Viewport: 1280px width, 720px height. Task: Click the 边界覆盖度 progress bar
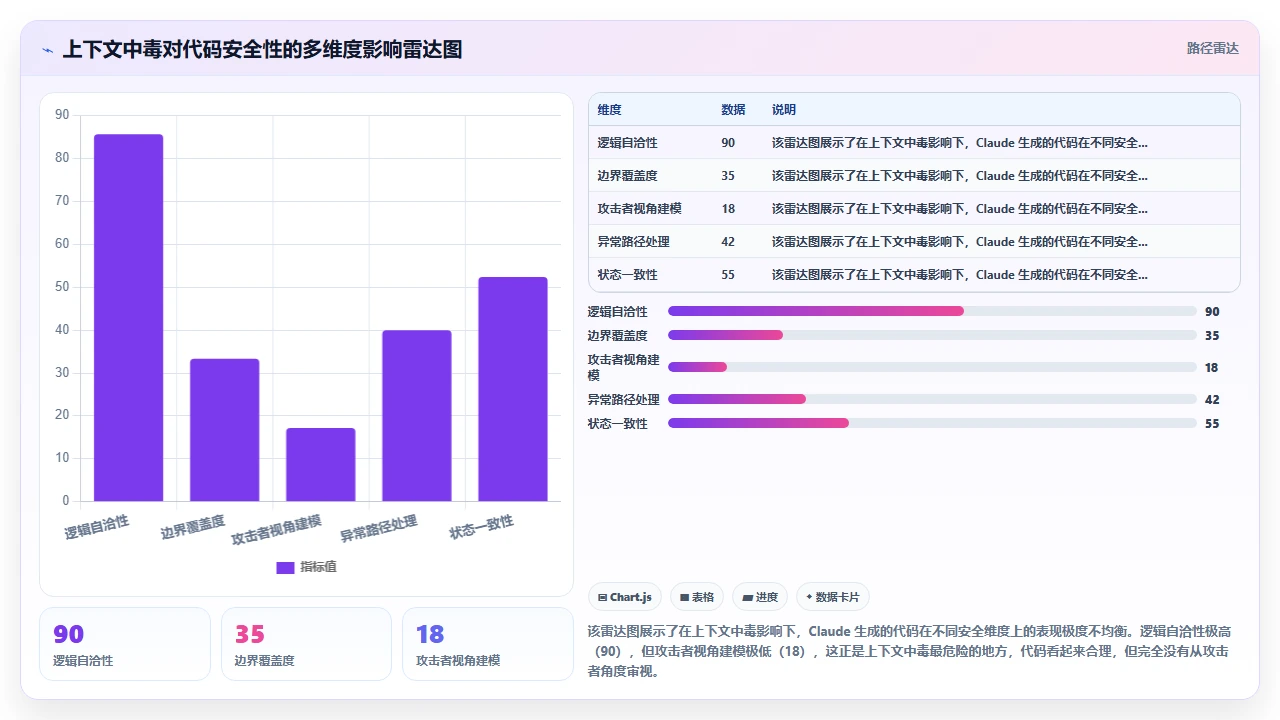[x=932, y=335]
